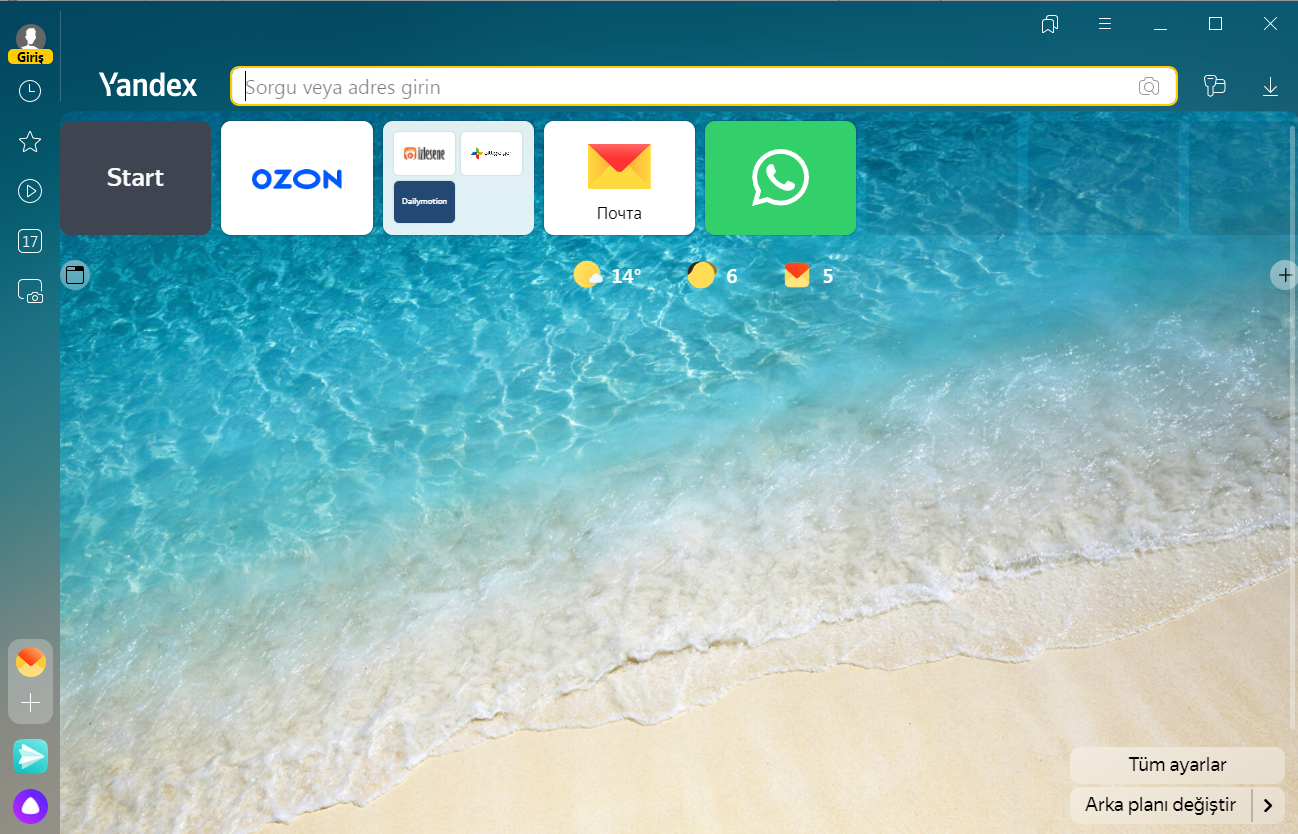The width and height of the screenshot is (1298, 834).
Task: Open the browser hamburger menu
Action: point(1105,24)
